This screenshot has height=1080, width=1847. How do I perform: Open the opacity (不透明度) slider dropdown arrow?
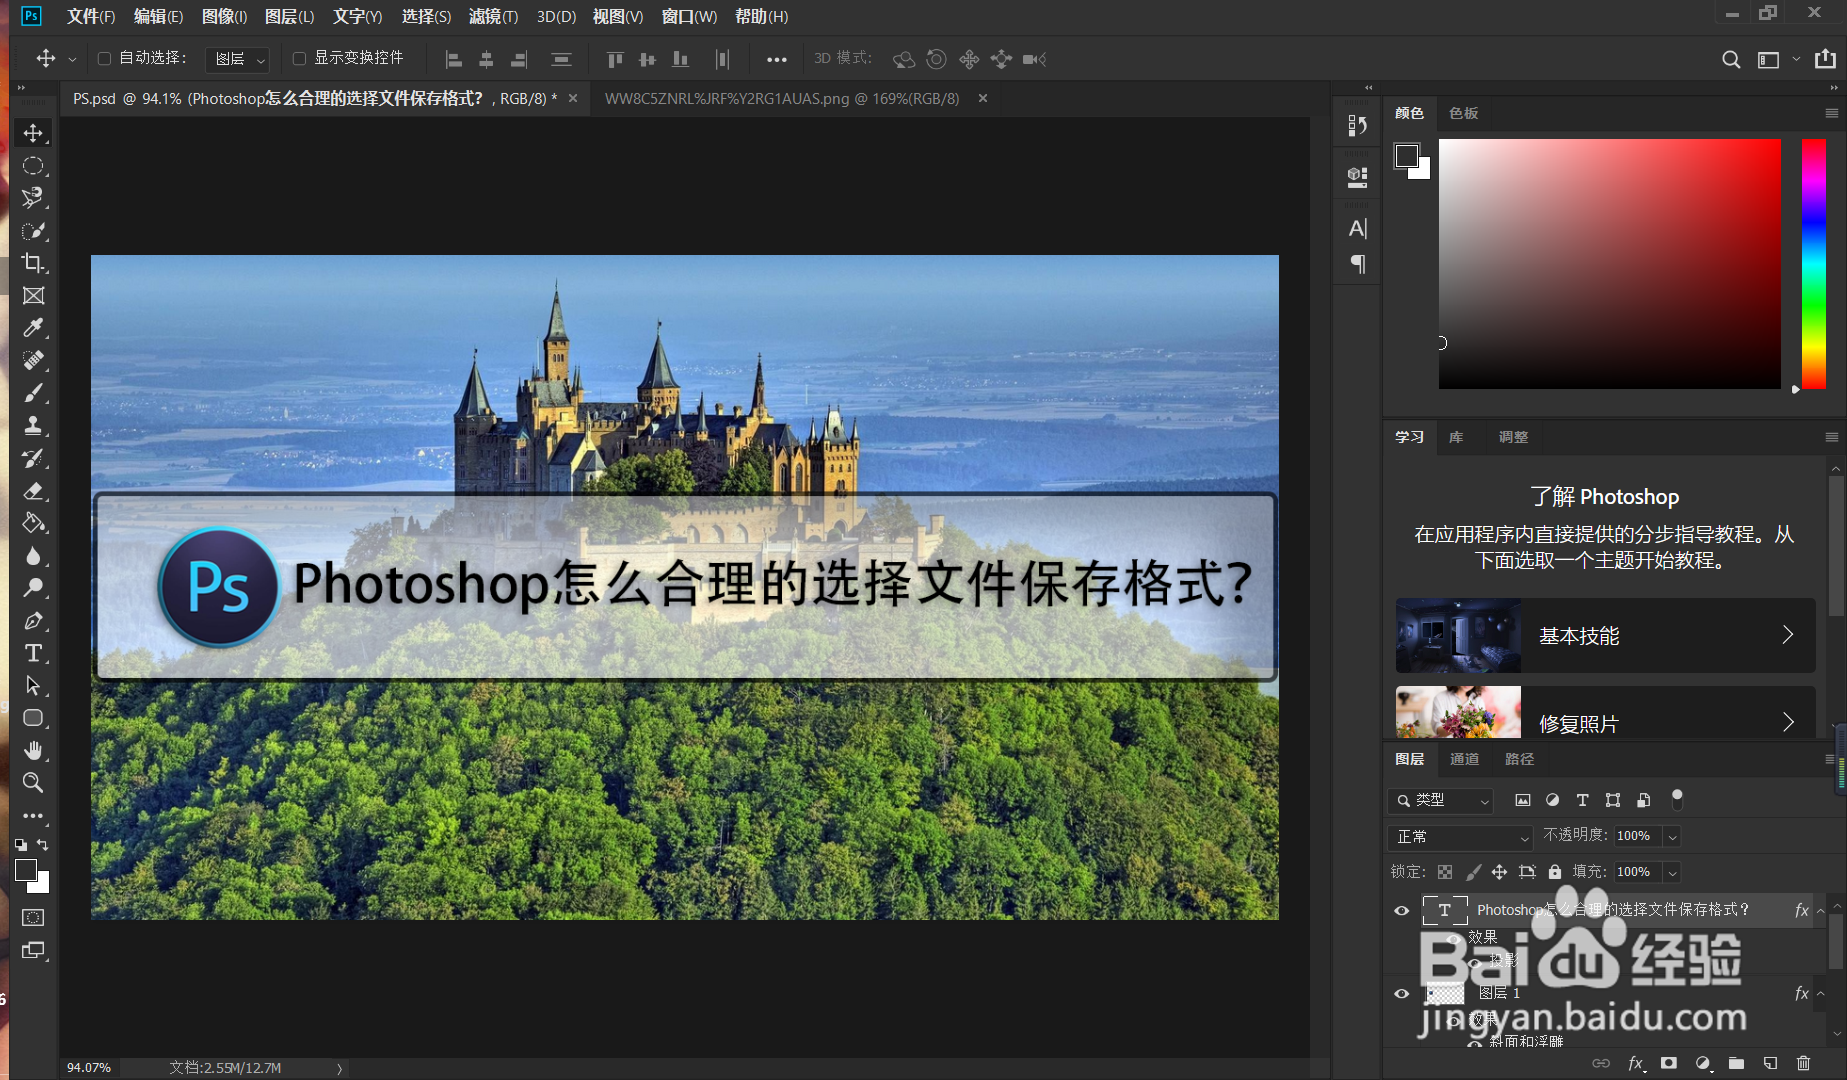point(1672,836)
